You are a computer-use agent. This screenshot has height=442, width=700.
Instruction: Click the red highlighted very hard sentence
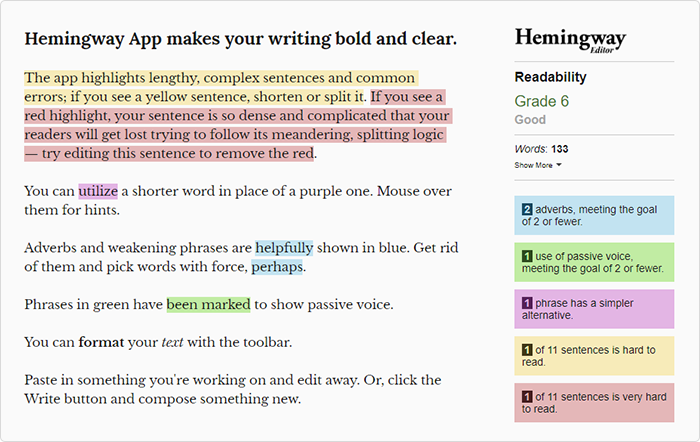click(237, 125)
